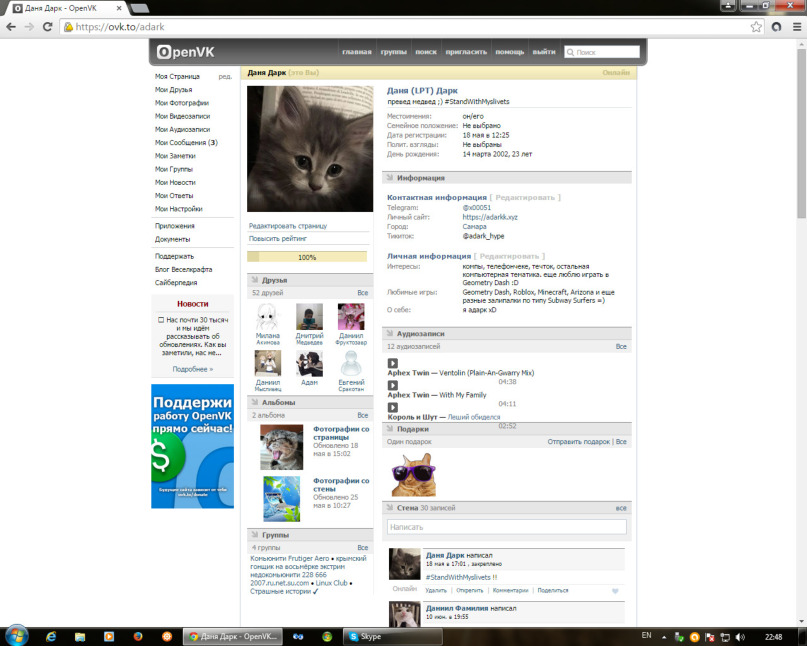Open Фотографии со страницы album thumbnail

(x=282, y=447)
